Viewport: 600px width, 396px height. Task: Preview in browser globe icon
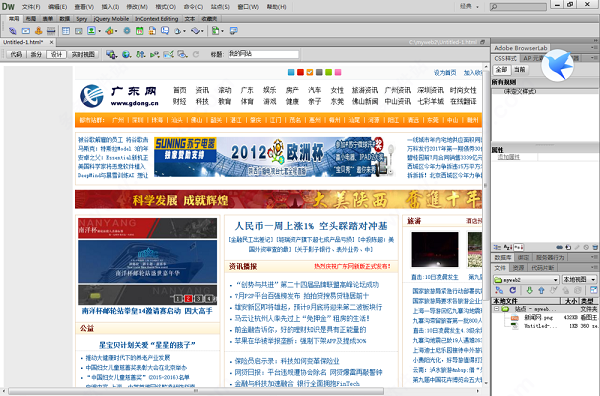tap(126, 54)
